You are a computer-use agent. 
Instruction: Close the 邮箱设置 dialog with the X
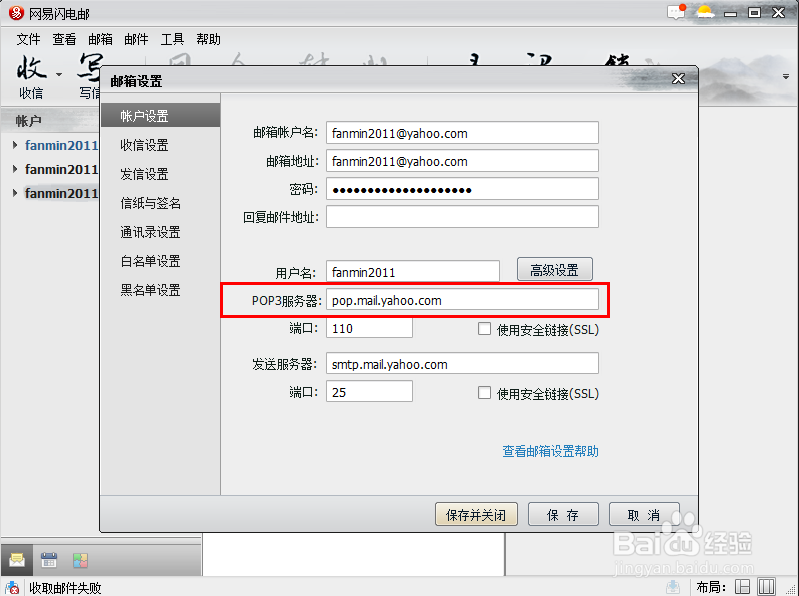678,79
